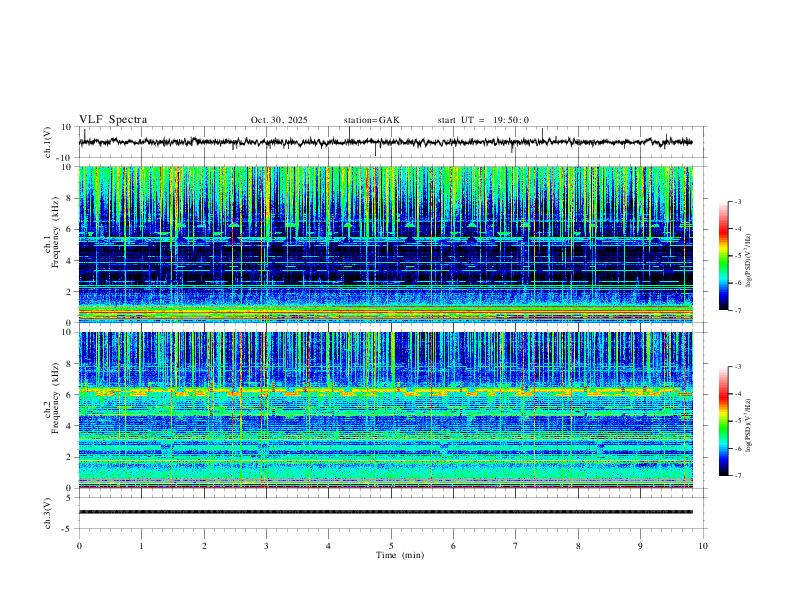Click time axis tick label "0"
This screenshot has width=792, height=612.
(x=79, y=546)
